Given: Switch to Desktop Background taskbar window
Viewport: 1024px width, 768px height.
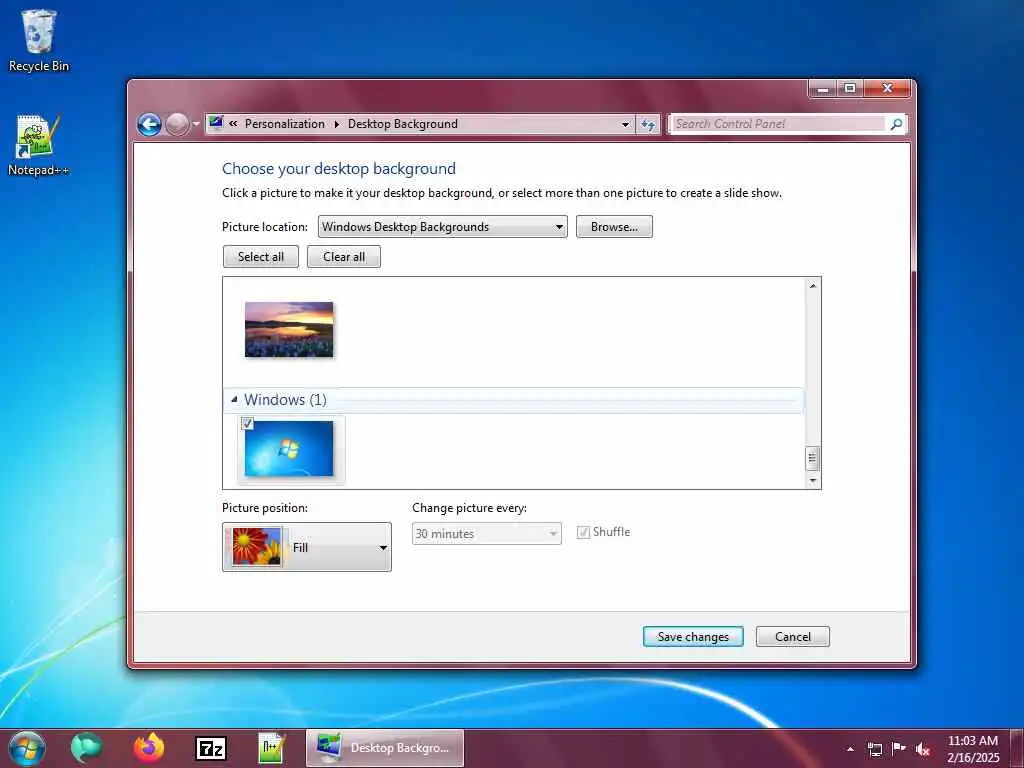Looking at the screenshot, I should point(385,748).
